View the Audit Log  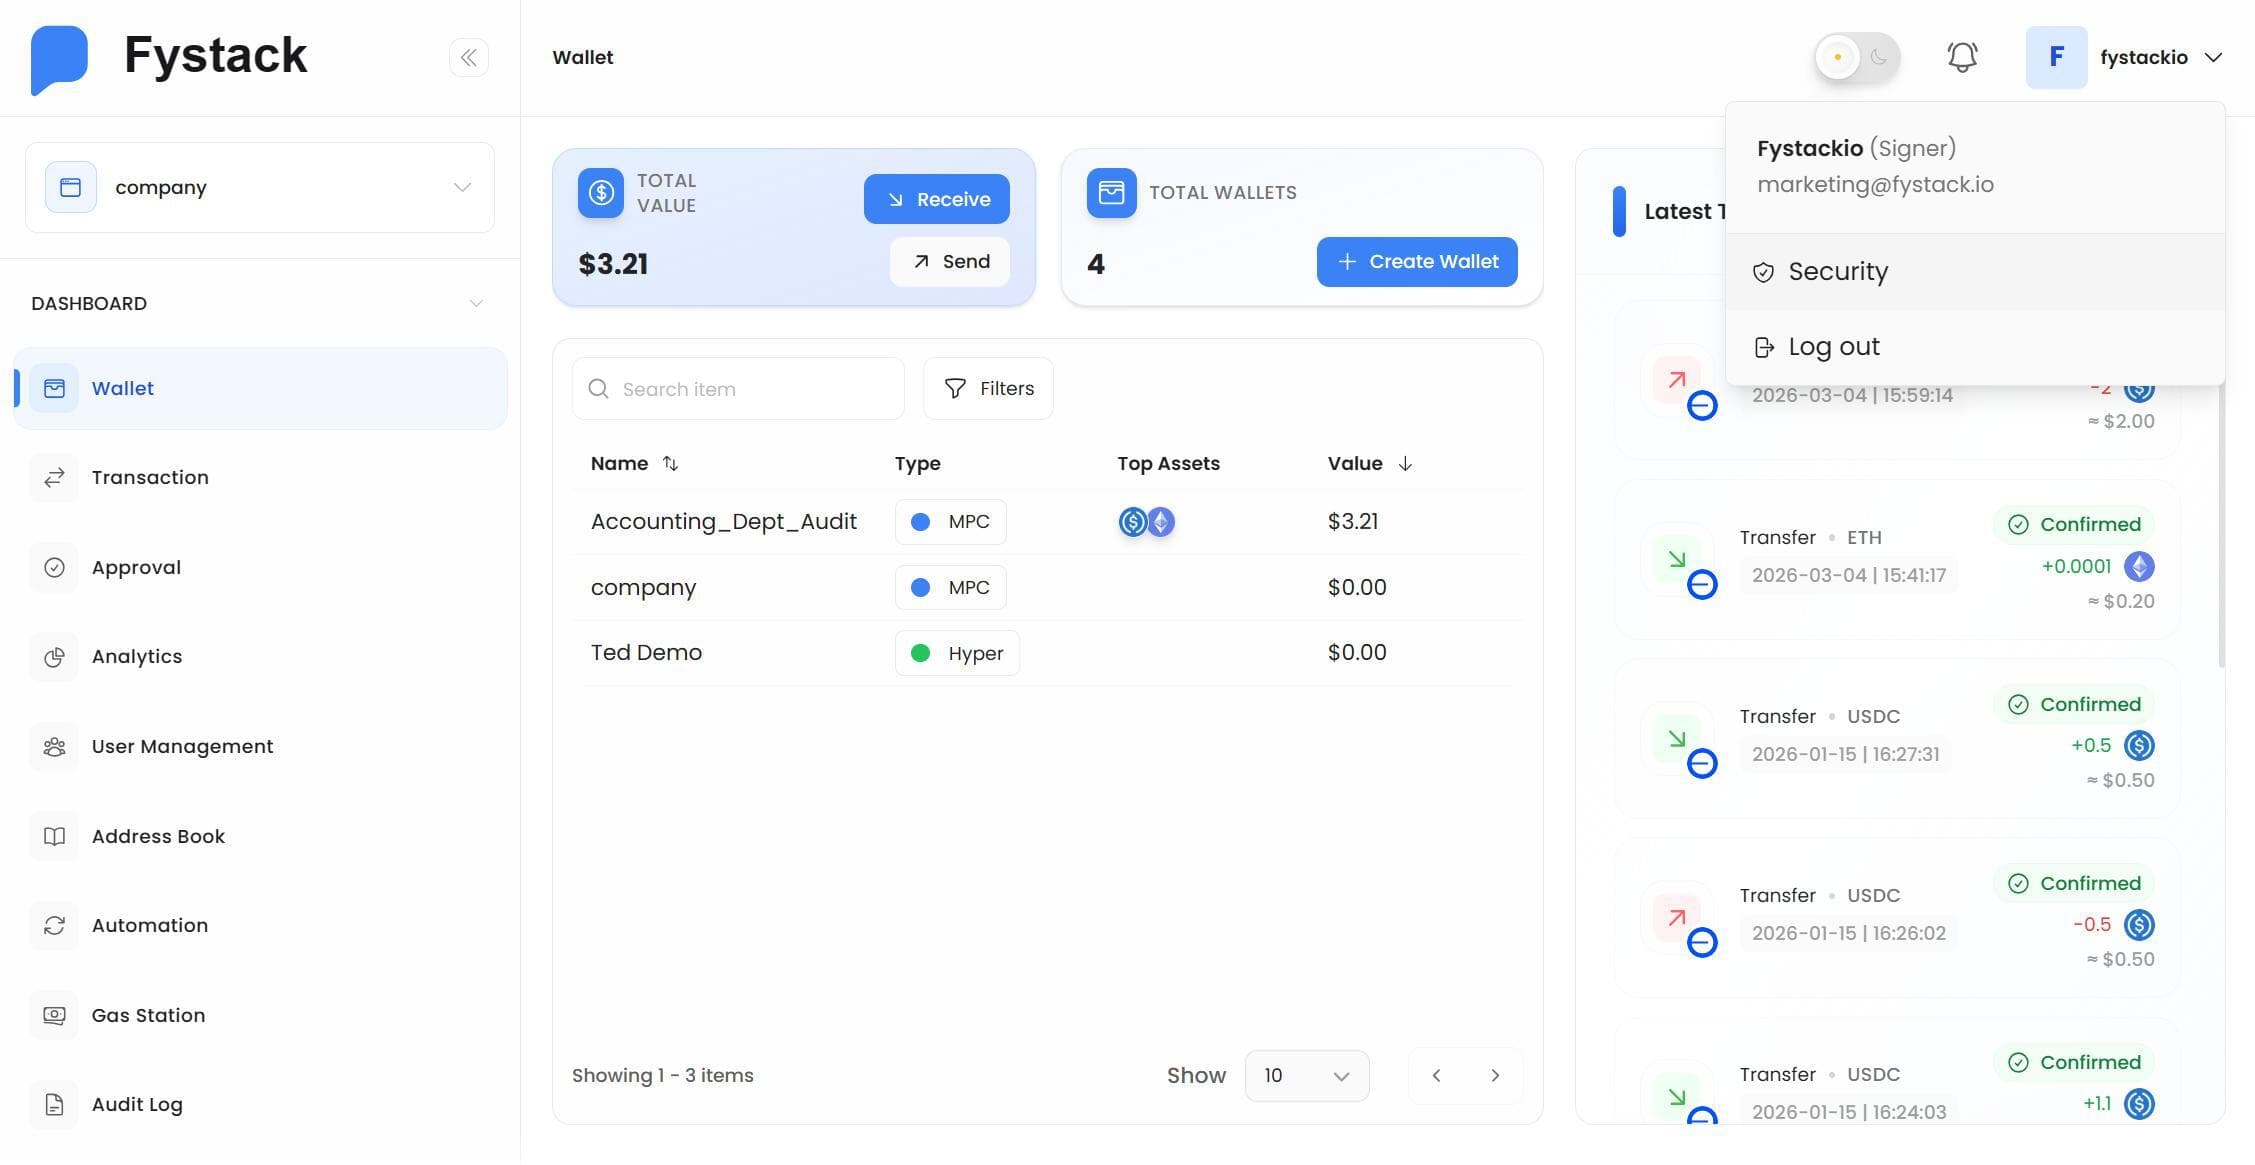click(137, 1104)
